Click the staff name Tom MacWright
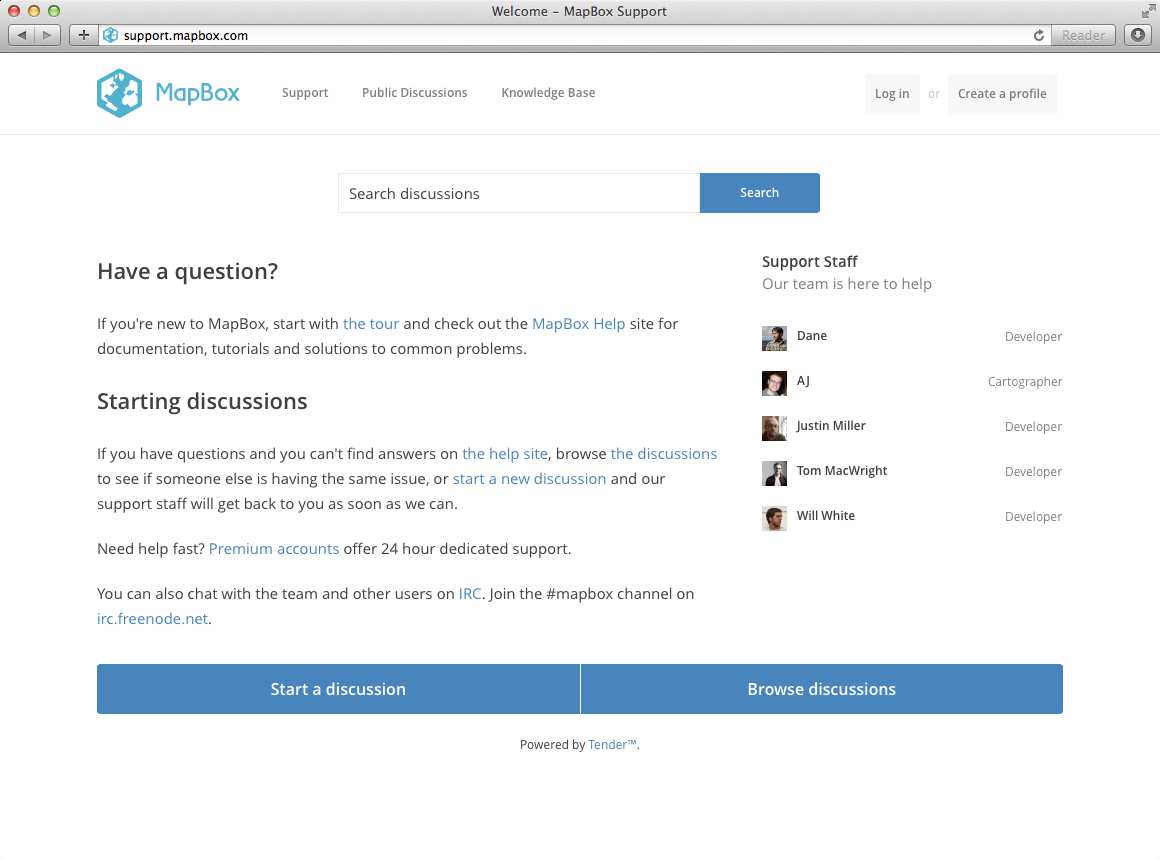1160x860 pixels. click(842, 471)
